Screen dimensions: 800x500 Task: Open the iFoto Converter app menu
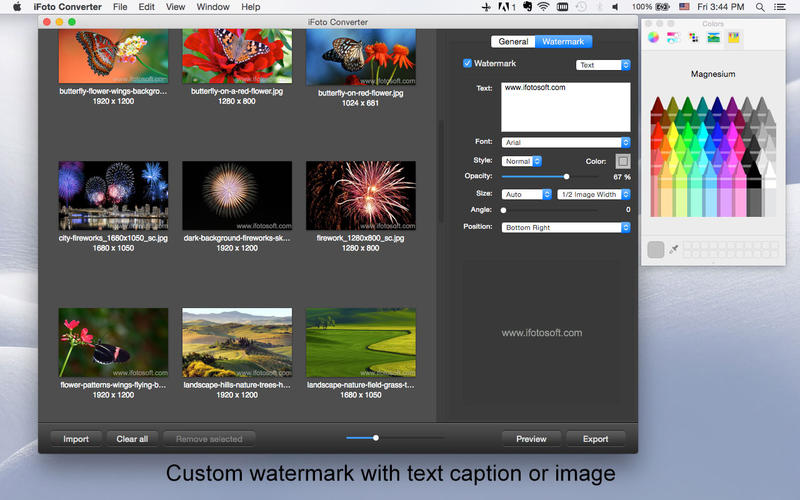tap(67, 7)
